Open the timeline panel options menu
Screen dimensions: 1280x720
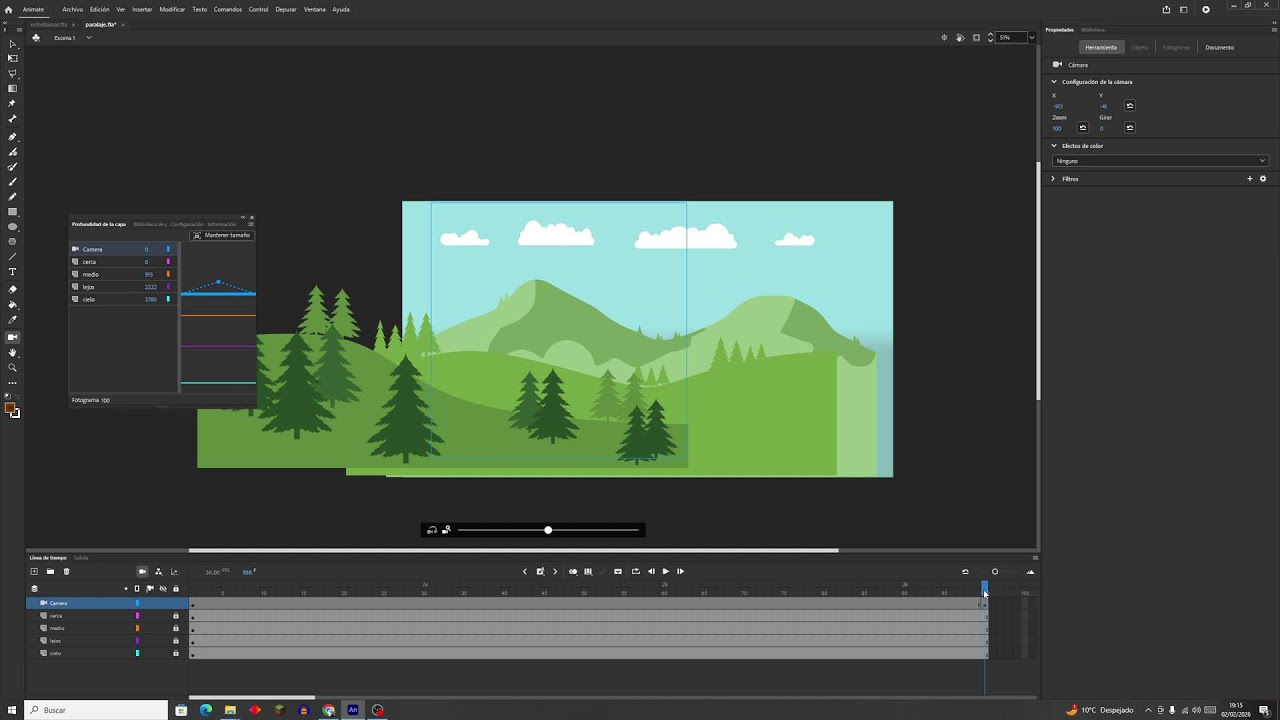tap(1035, 558)
